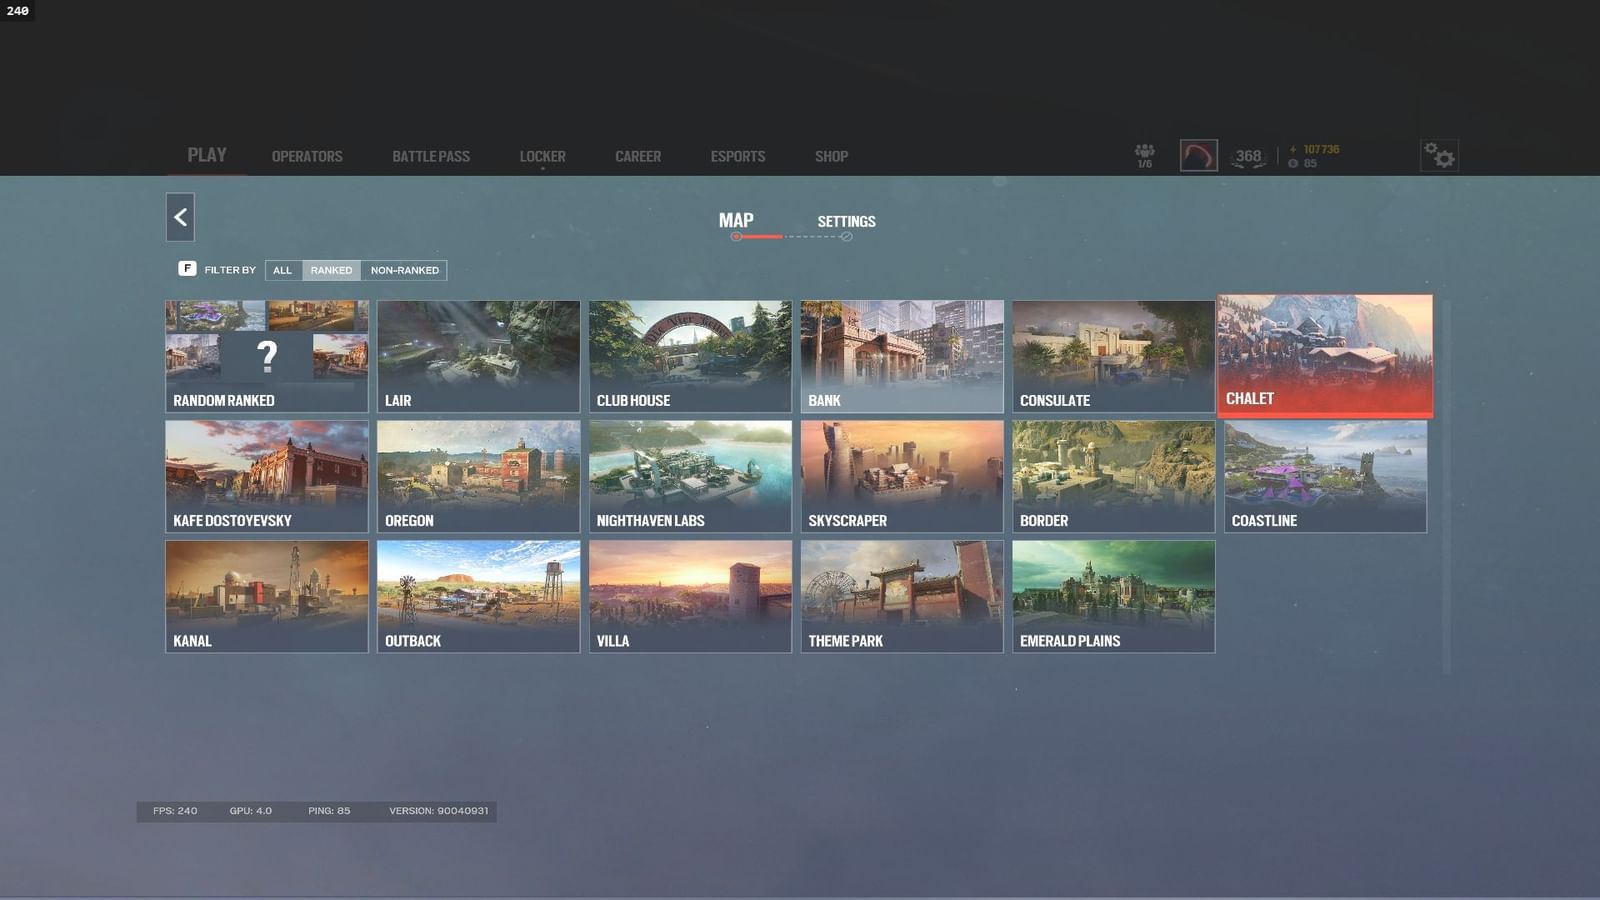
Task: Select the CHALET map thumbnail
Action: pos(1324,355)
